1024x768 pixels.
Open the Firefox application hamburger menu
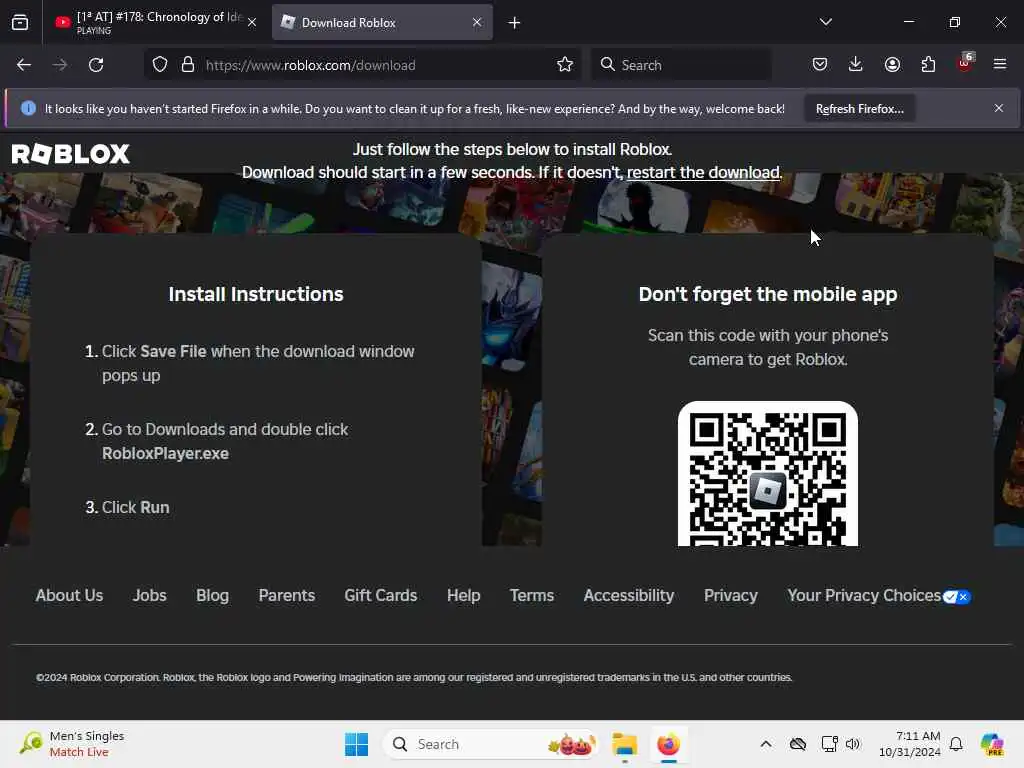(x=1000, y=64)
